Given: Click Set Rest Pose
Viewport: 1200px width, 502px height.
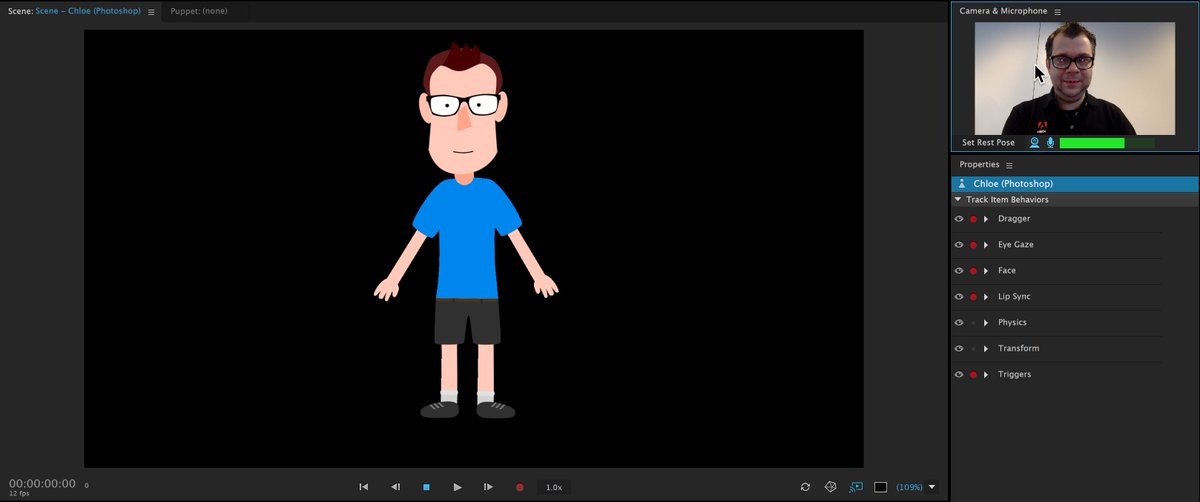Looking at the screenshot, I should (x=988, y=143).
